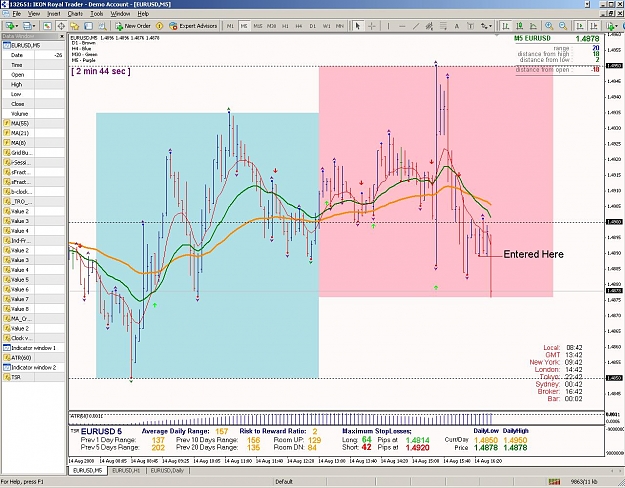Switch chart to candlesticks type
This screenshot has width=625, height=488.
[x=519, y=26]
